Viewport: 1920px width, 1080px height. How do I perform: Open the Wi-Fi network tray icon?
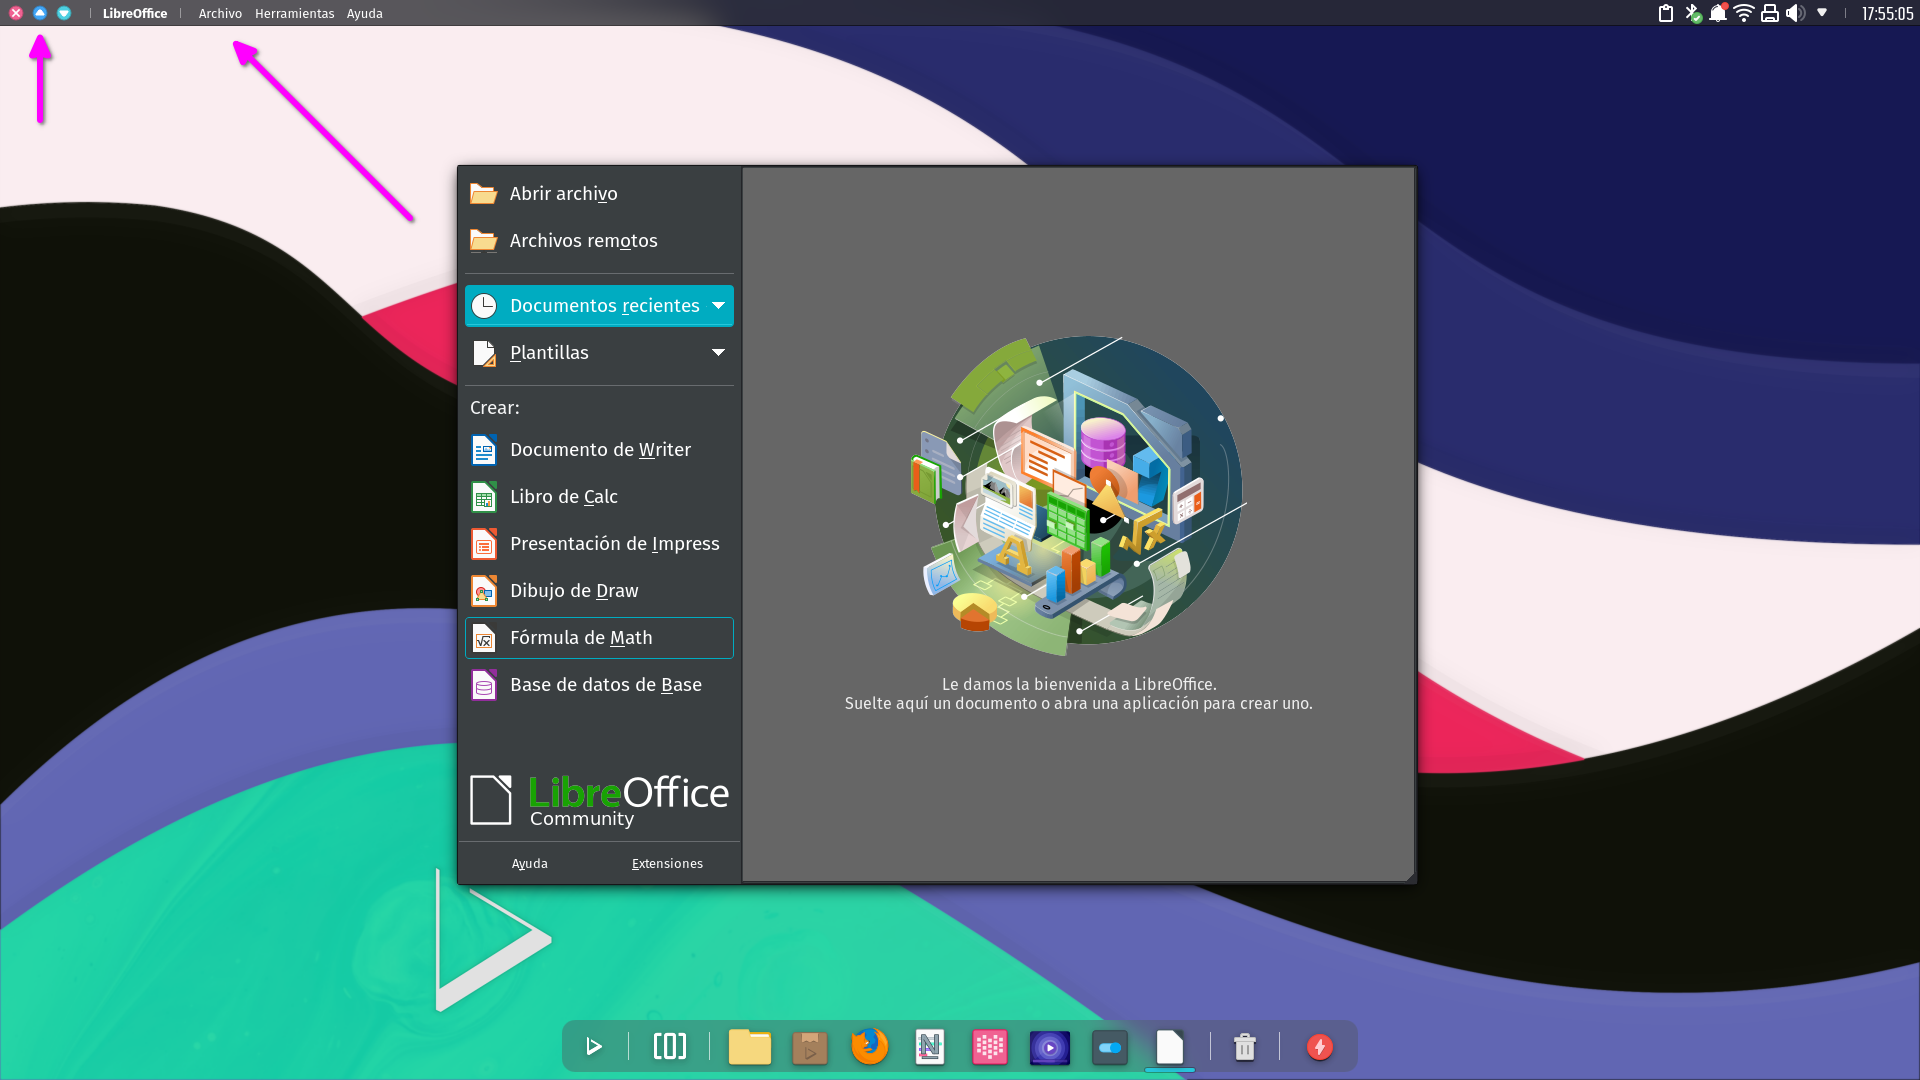coord(1744,13)
